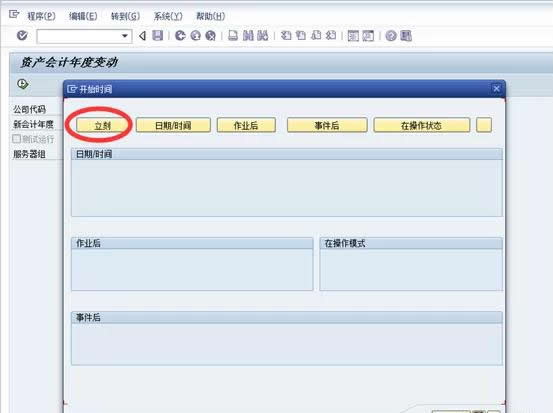The width and height of the screenshot is (553, 413).
Task: Toggle the 测试运行 checkbox
Action: pos(17,139)
